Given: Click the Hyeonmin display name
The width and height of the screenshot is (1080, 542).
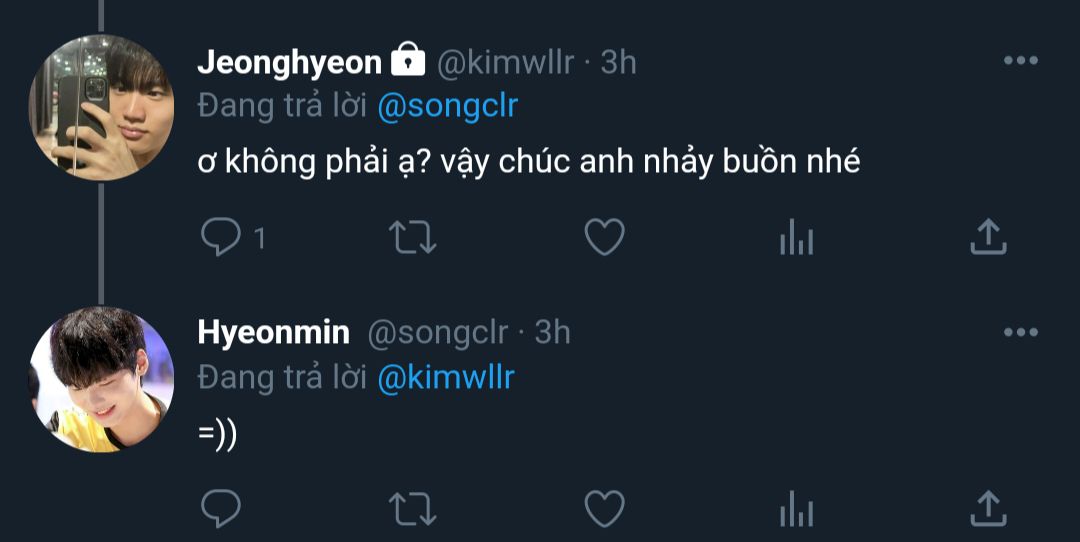Looking at the screenshot, I should [274, 332].
